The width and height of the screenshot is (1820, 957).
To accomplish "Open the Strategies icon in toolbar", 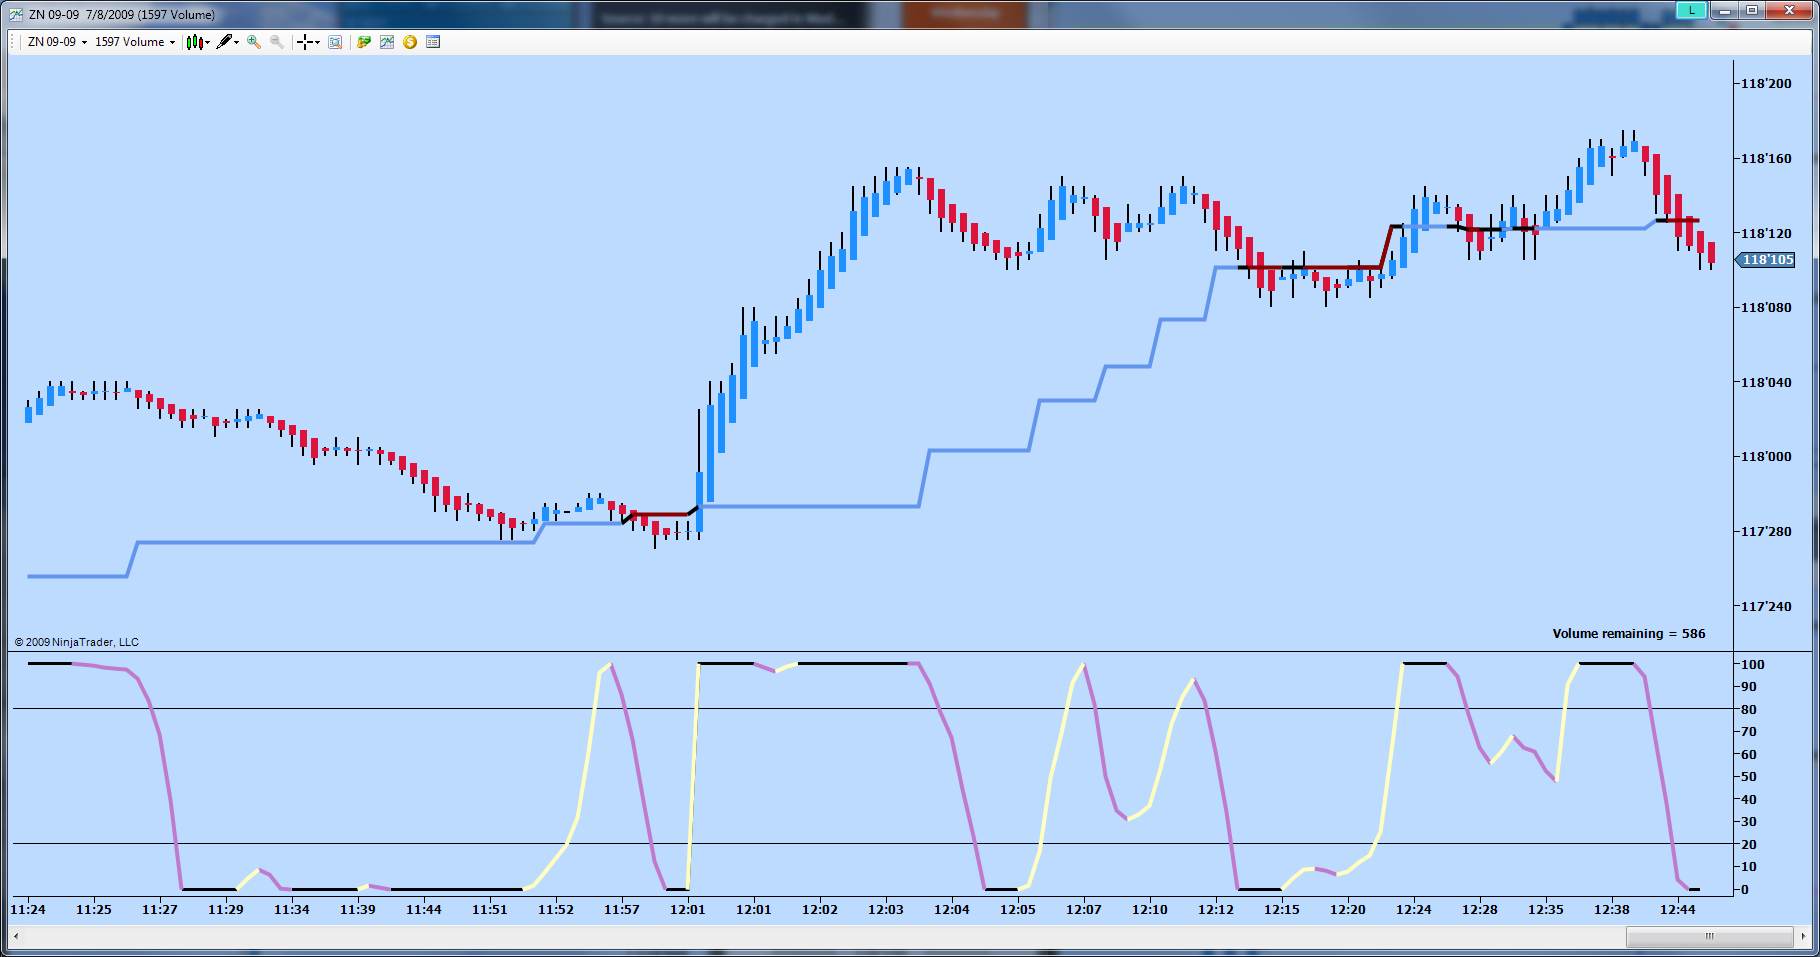I will coord(364,42).
